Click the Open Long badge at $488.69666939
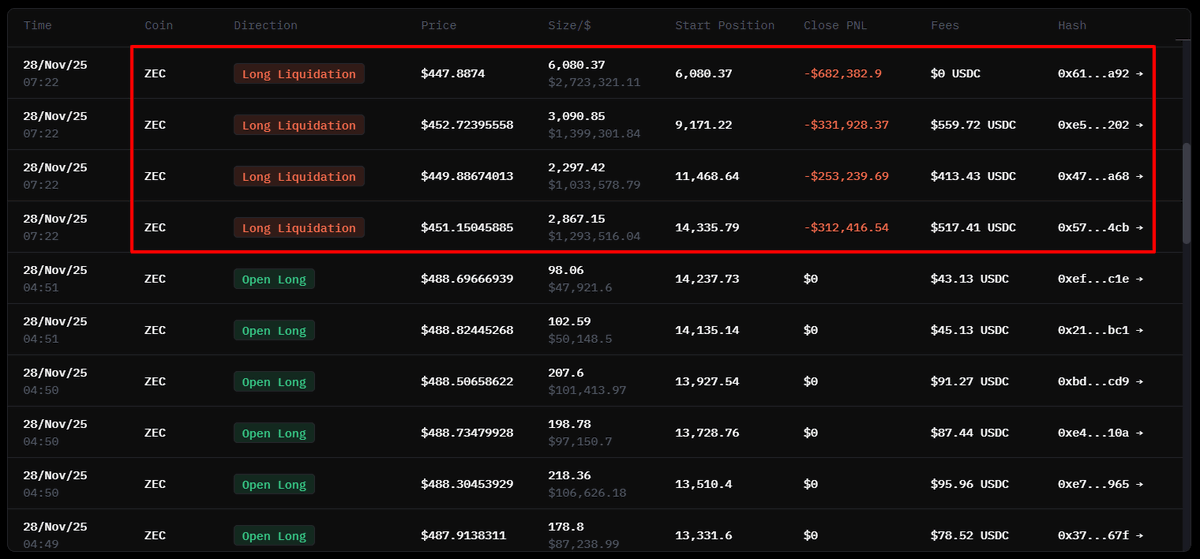Image resolution: width=1200 pixels, height=559 pixels. pyautogui.click(x=274, y=279)
